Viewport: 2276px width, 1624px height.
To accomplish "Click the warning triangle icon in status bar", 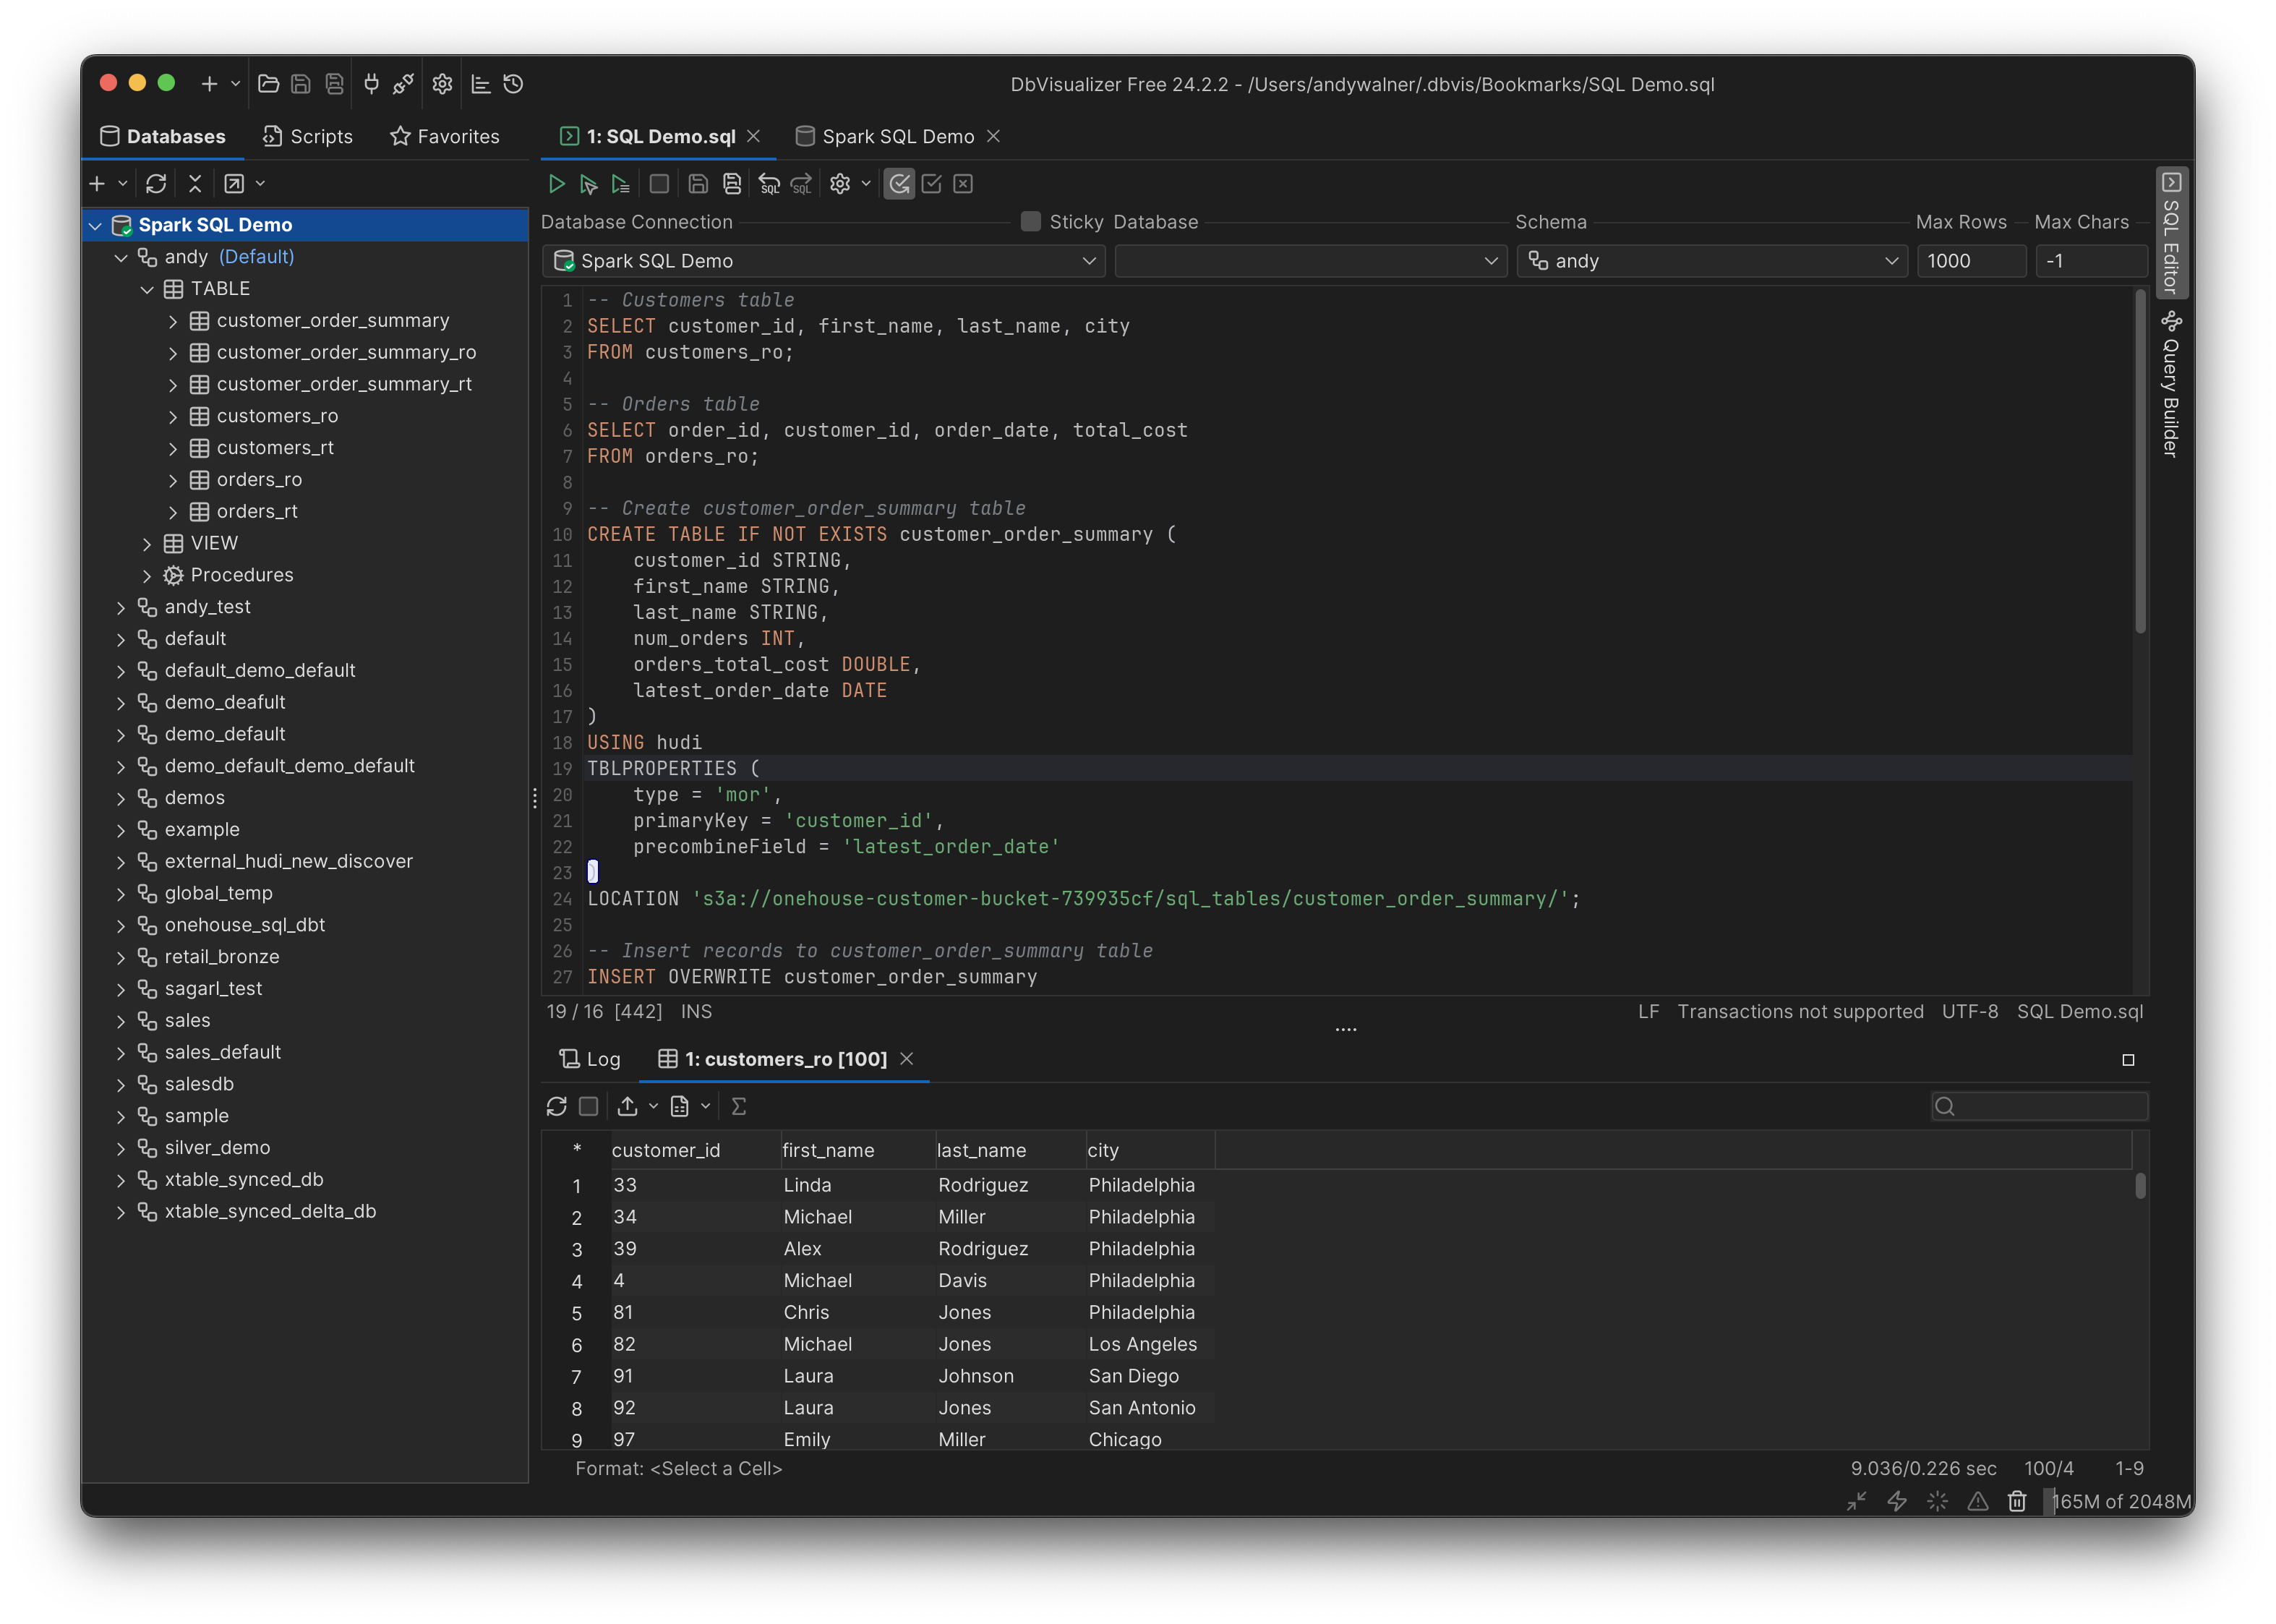I will click(x=1978, y=1501).
